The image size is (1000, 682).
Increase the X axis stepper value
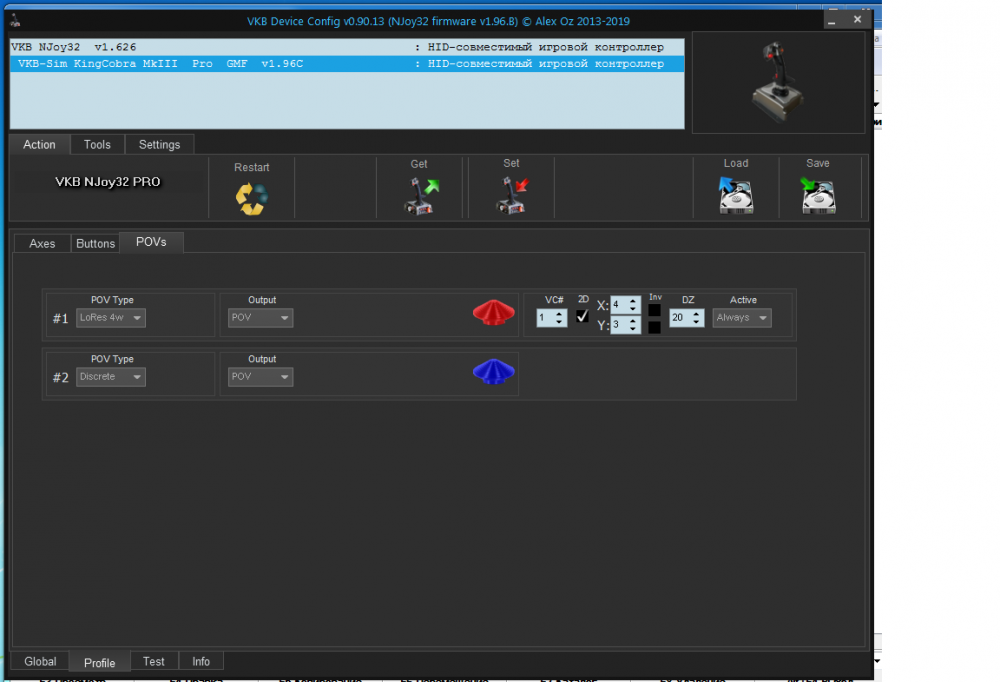pos(633,301)
